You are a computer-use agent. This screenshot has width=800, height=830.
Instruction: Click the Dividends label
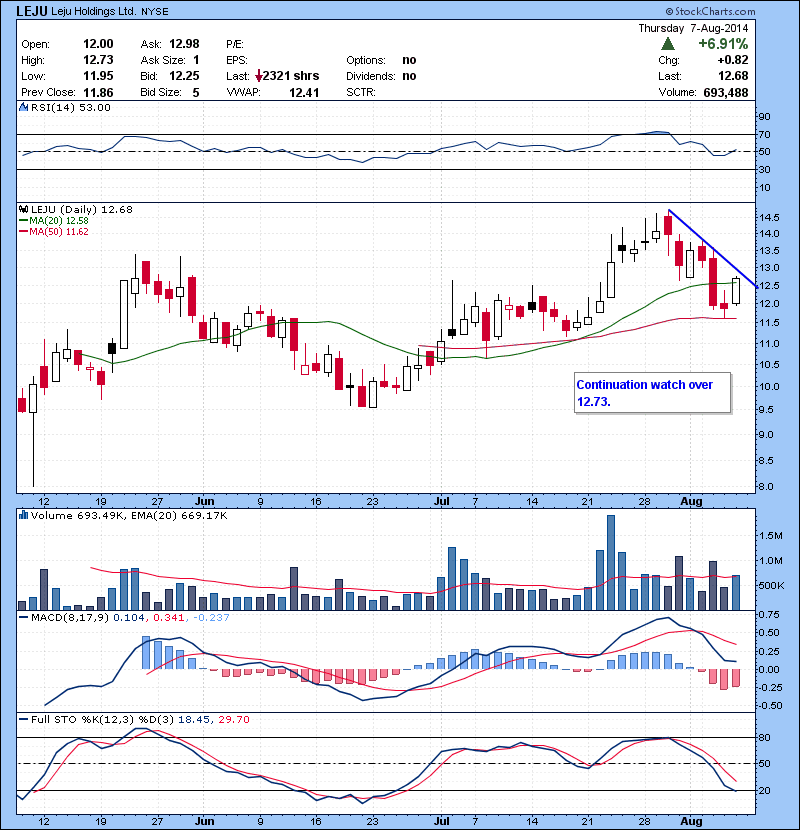tap(371, 76)
